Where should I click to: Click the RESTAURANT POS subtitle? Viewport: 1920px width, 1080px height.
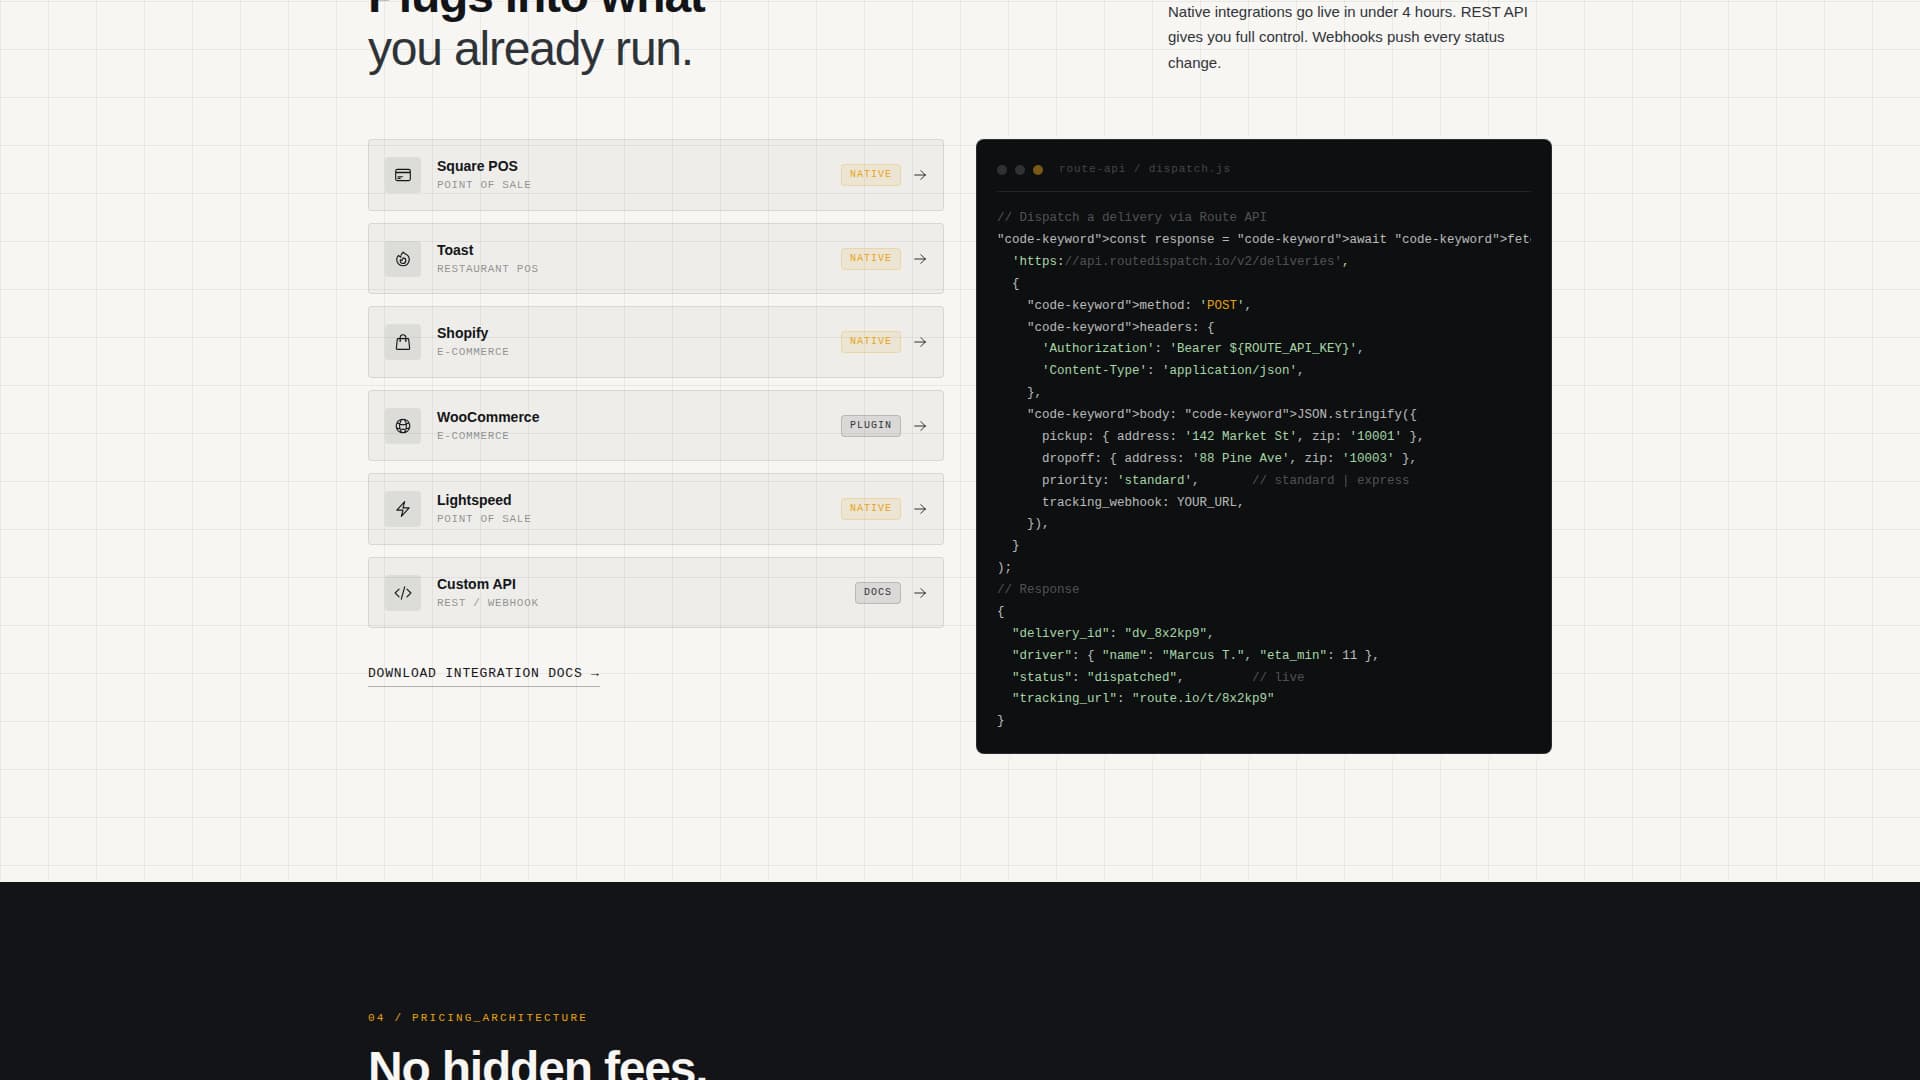(x=487, y=269)
